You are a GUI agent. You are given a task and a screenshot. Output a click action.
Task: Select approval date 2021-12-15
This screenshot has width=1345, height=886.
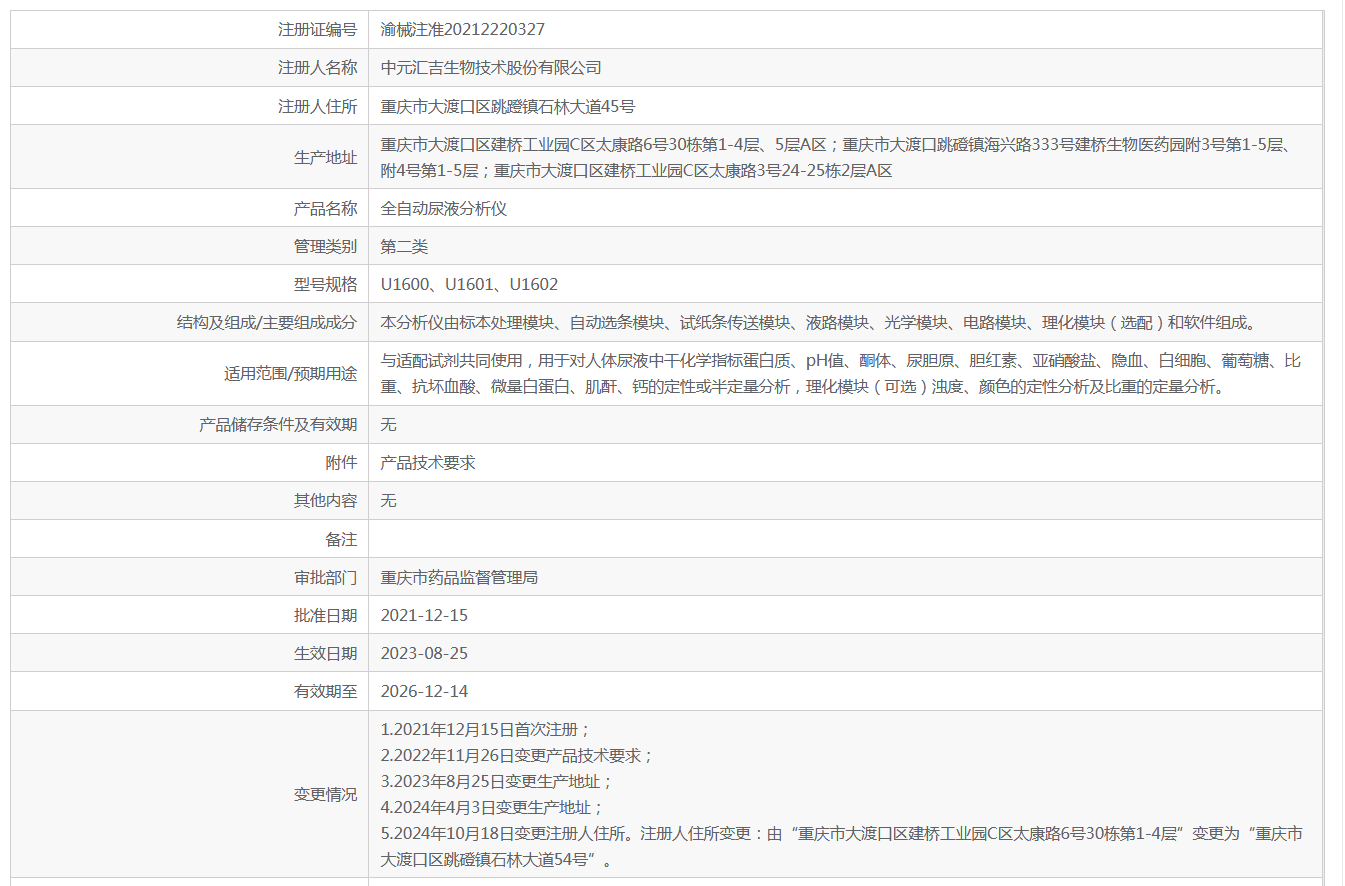pos(424,615)
